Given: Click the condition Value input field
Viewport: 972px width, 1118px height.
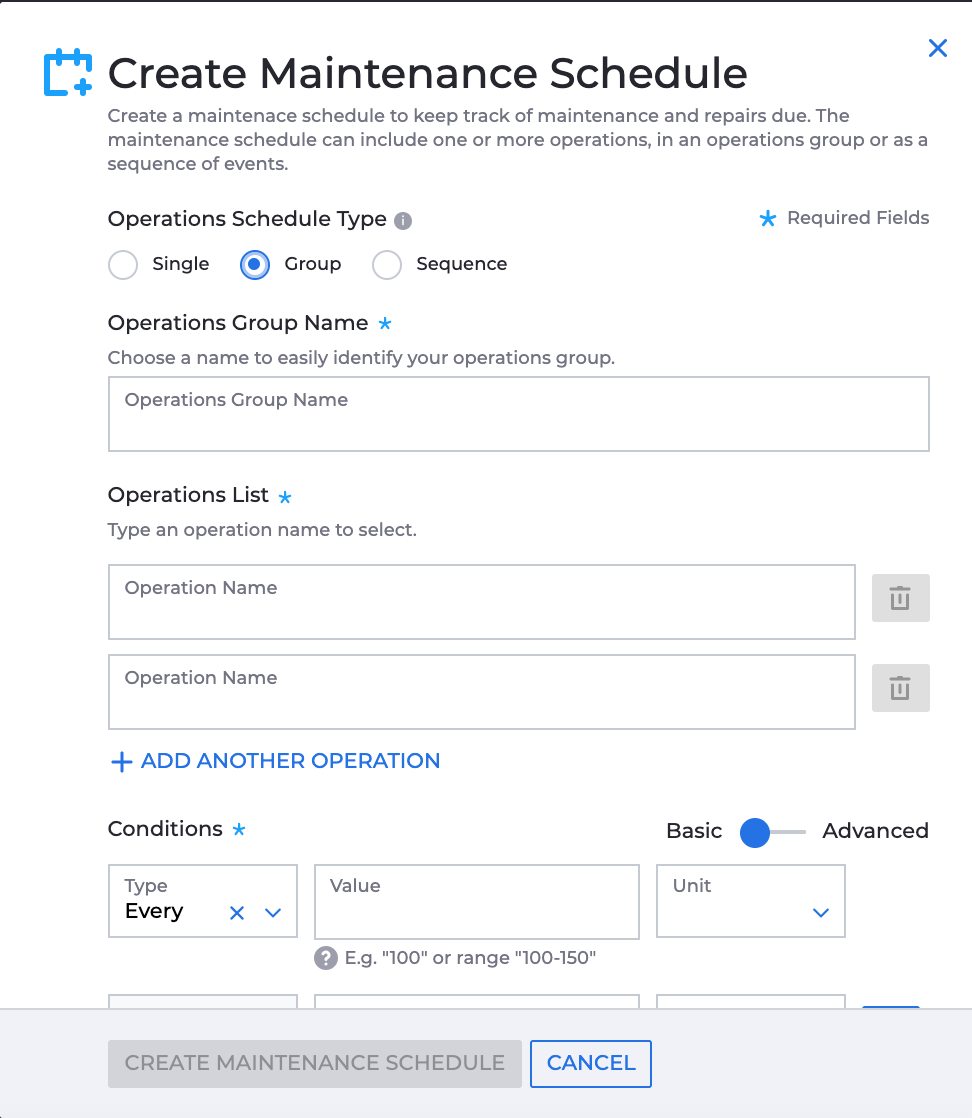Looking at the screenshot, I should click(x=476, y=902).
